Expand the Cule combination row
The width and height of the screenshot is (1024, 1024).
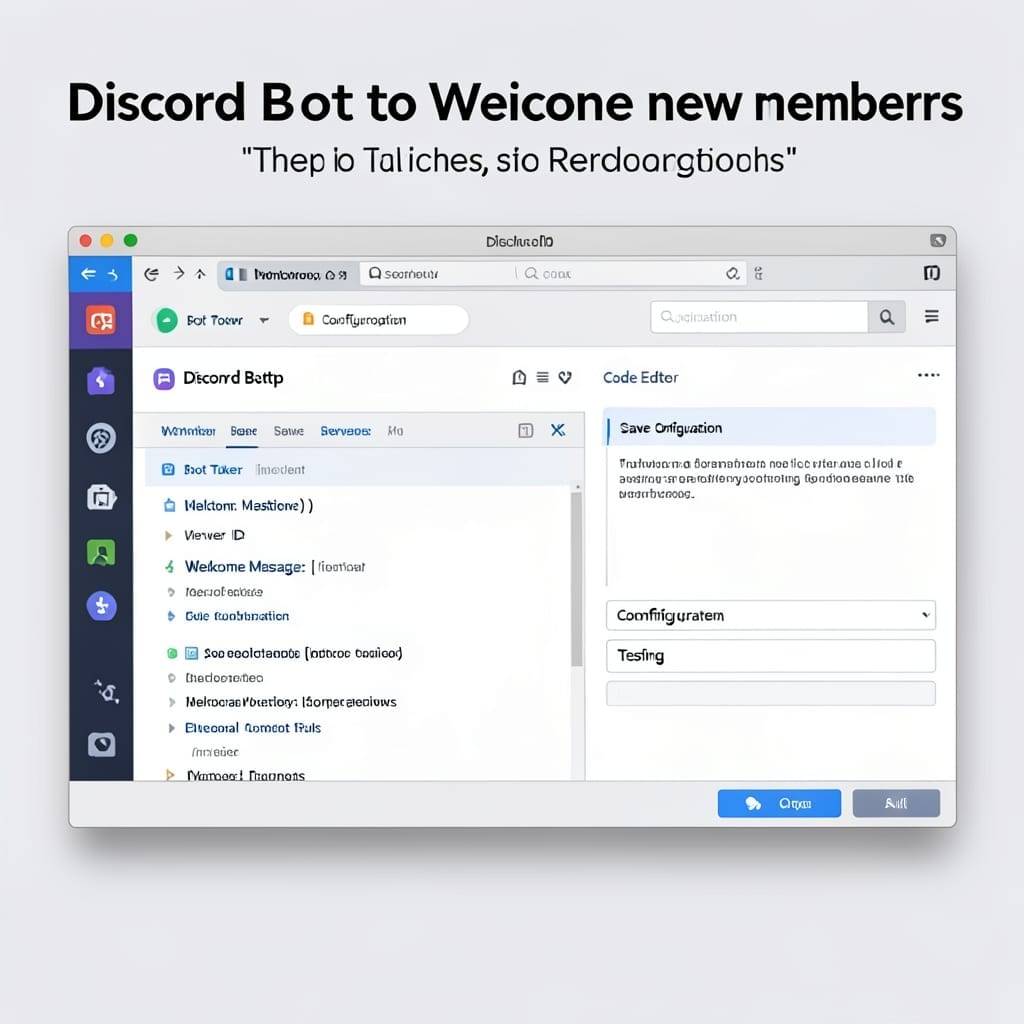171,616
